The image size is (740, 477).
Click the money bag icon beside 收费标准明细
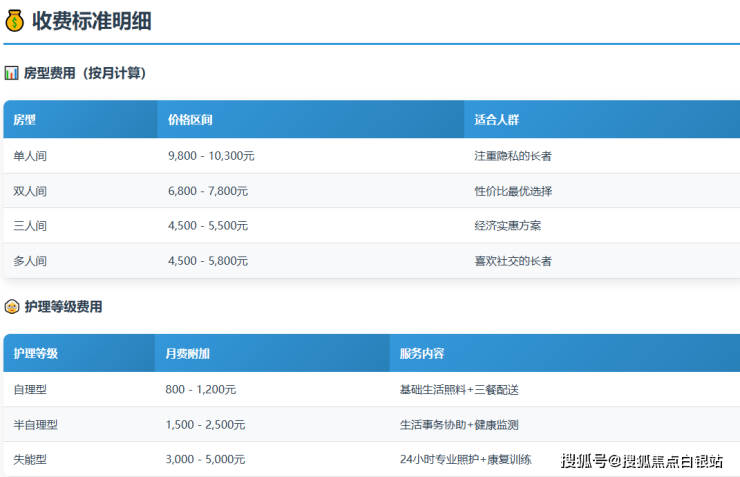click(14, 20)
